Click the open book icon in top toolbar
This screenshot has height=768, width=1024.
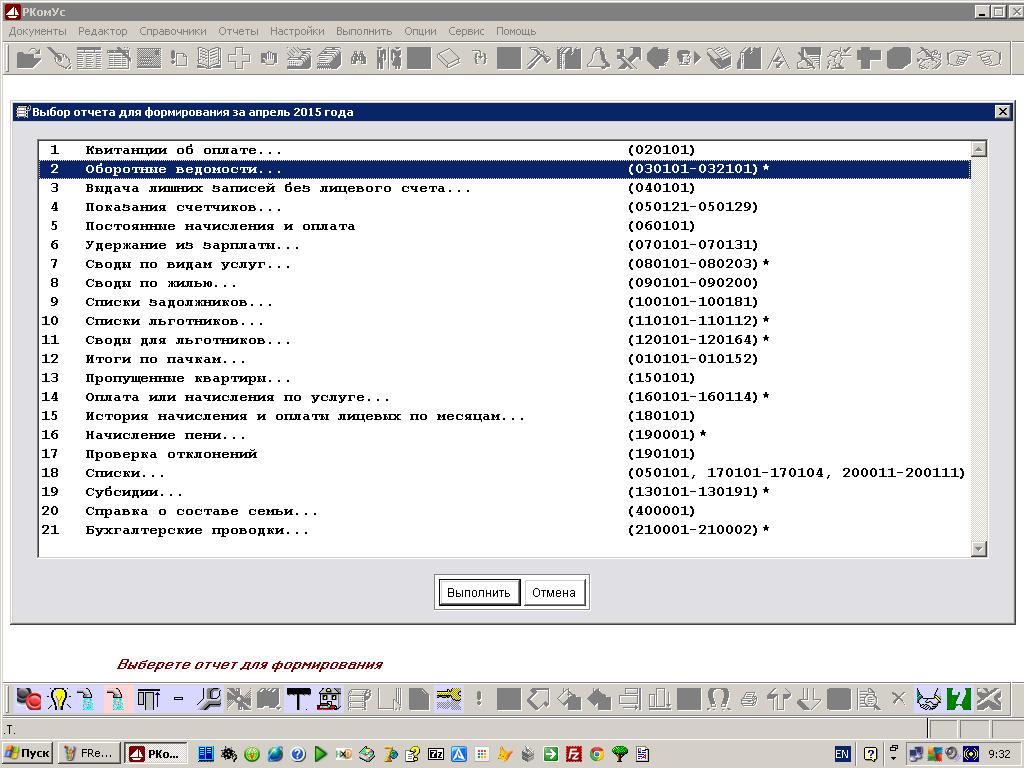209,58
